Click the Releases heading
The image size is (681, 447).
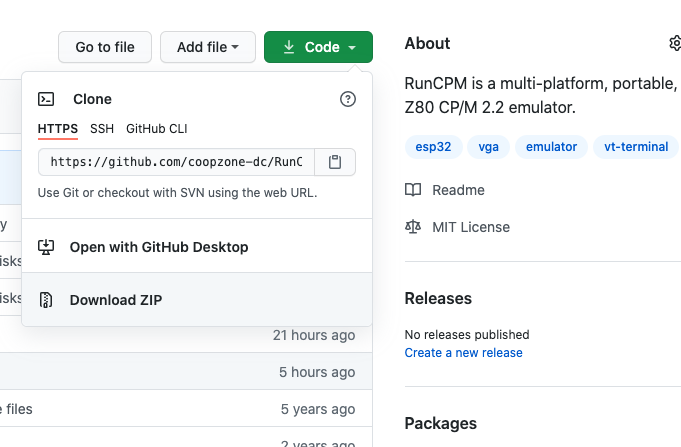438,298
